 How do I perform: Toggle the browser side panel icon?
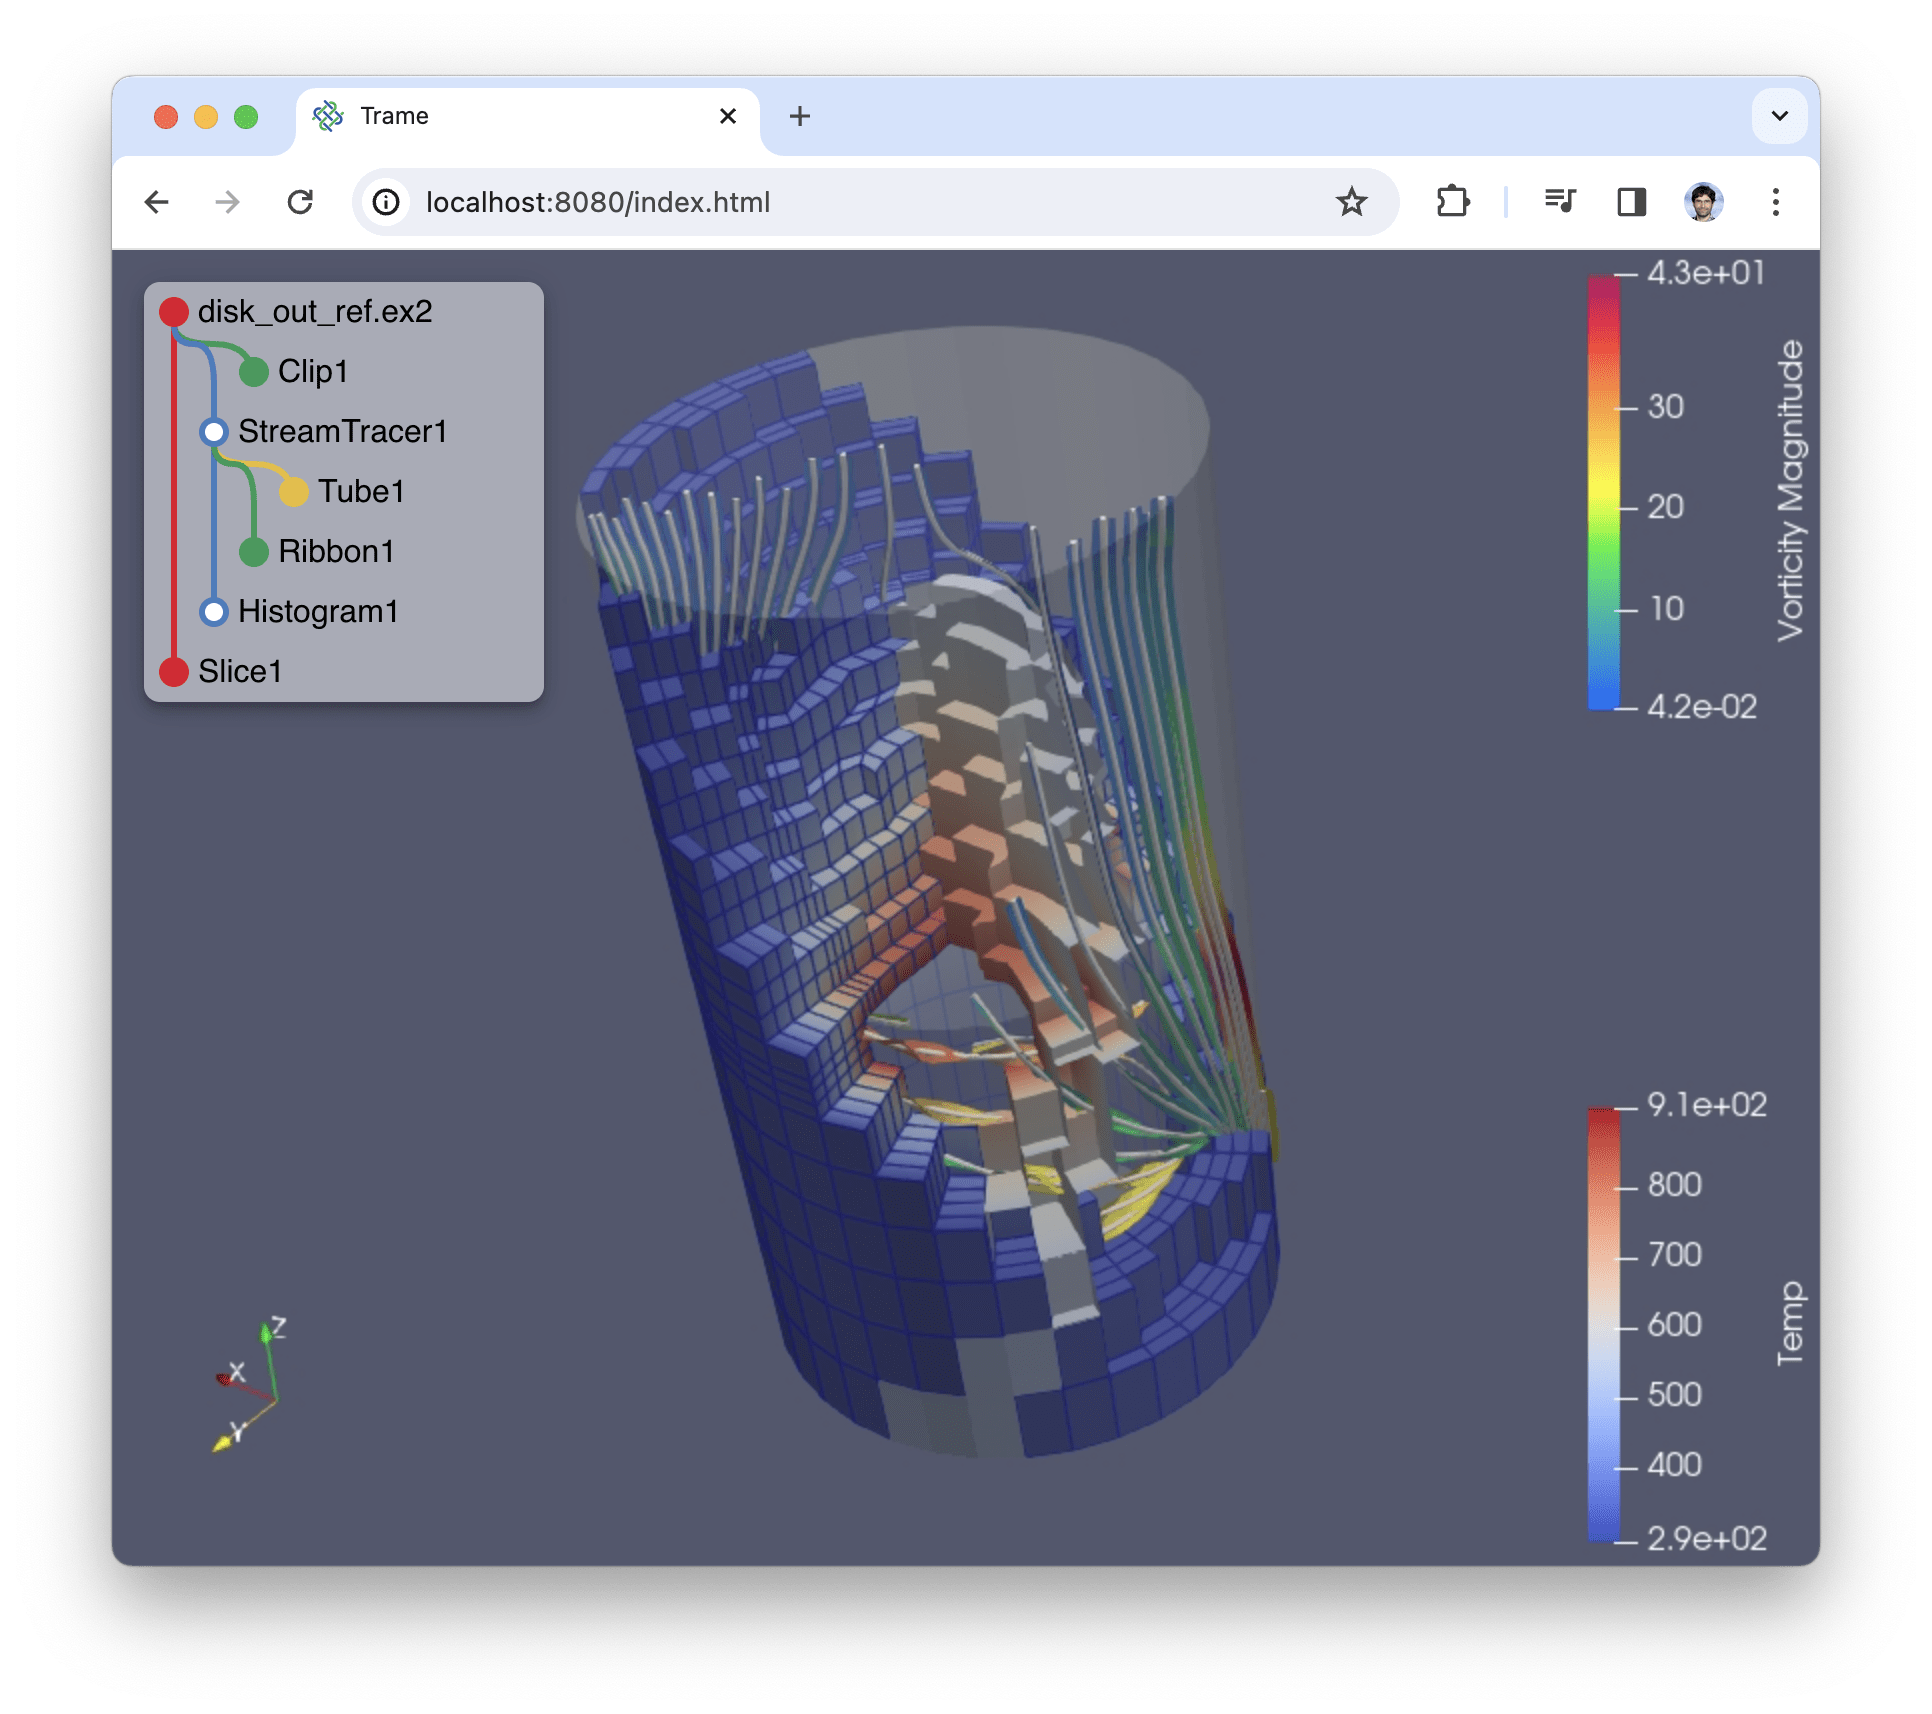coord(1631,202)
